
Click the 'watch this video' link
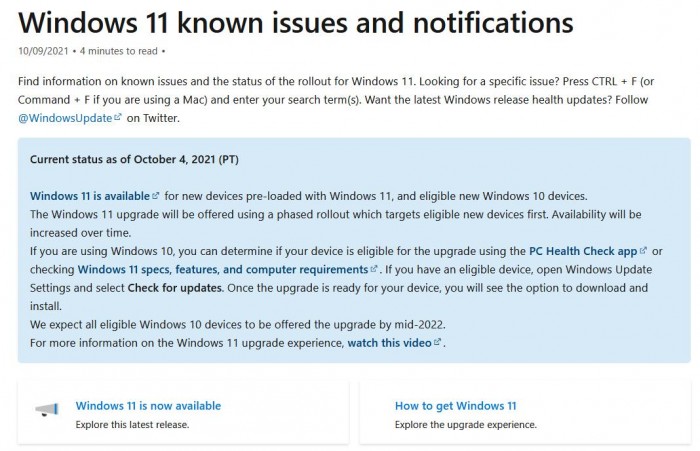(x=390, y=343)
